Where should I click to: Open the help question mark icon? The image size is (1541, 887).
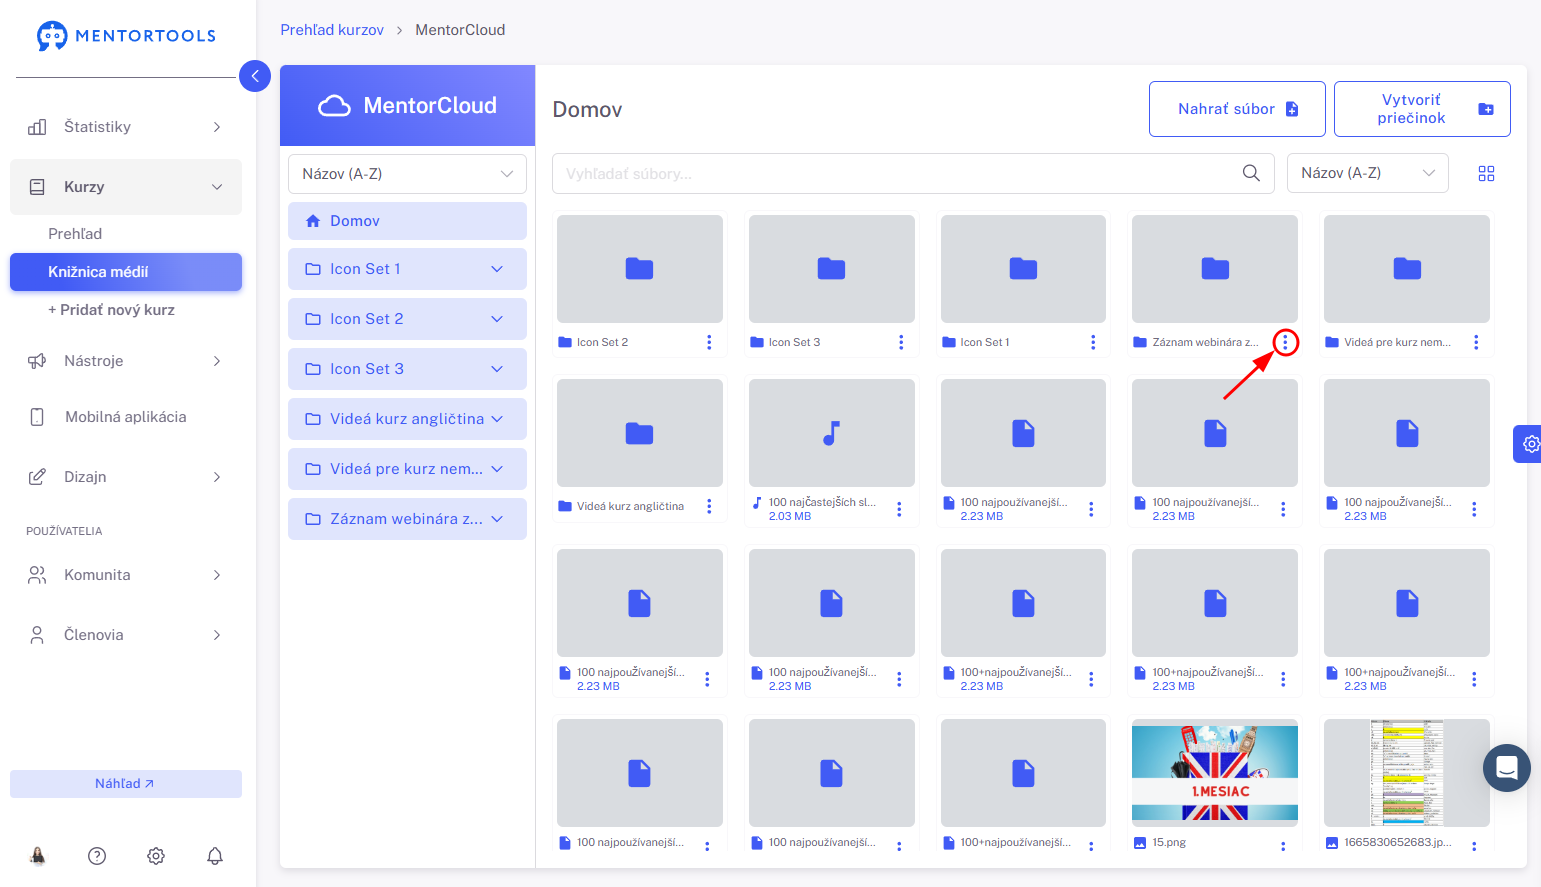click(x=97, y=856)
